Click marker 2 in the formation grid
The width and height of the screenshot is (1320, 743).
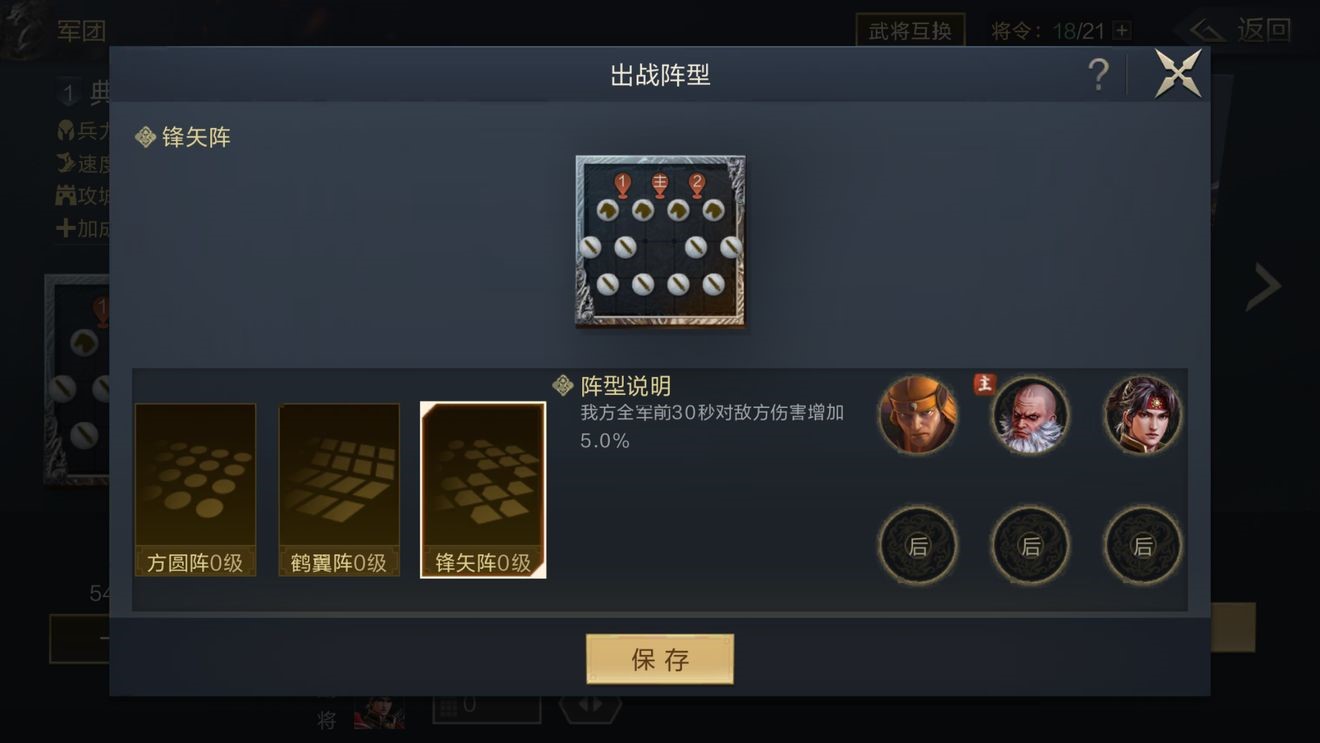(x=697, y=185)
